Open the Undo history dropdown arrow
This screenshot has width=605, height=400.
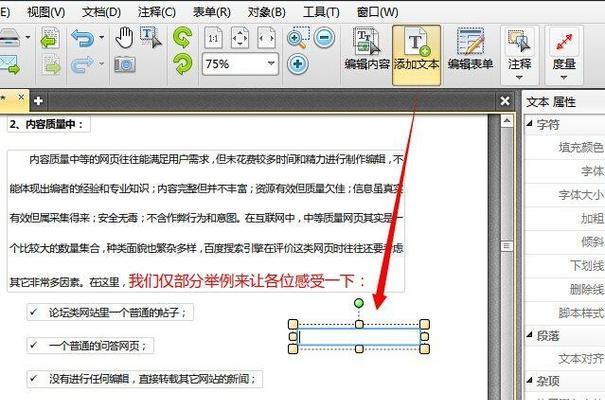pyautogui.click(x=101, y=37)
